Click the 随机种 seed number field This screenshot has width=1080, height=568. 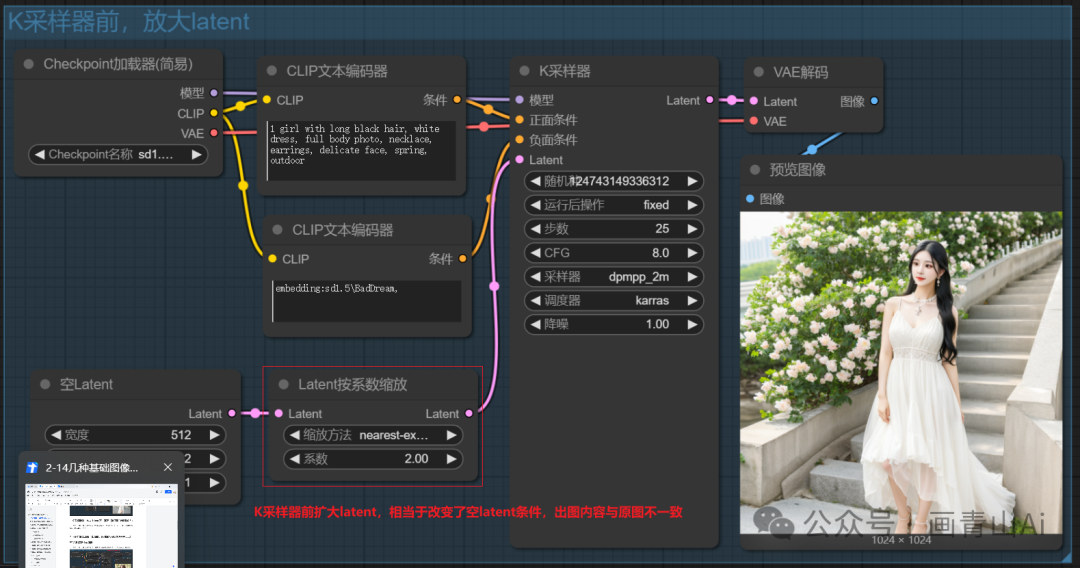tap(614, 181)
